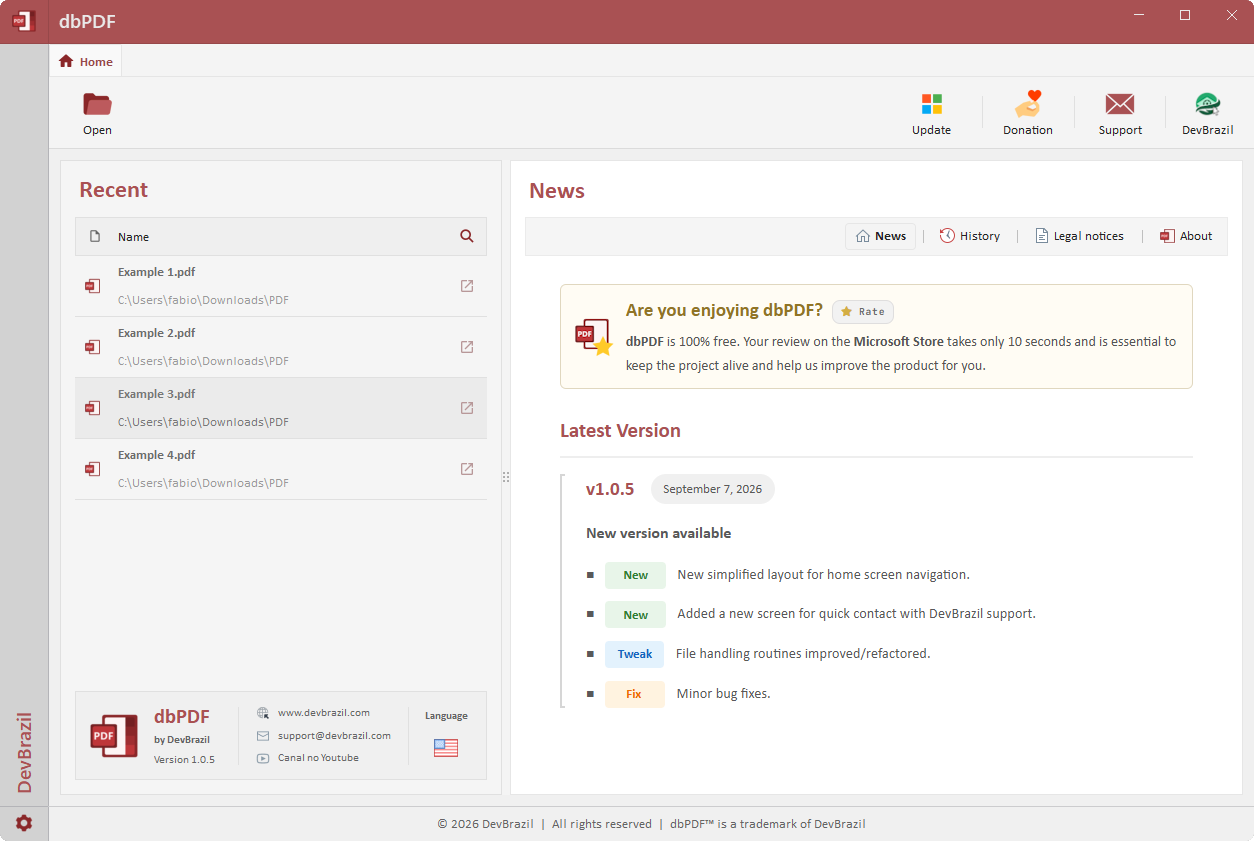Click the globe icon beside www.devbrazil.com

263,713
